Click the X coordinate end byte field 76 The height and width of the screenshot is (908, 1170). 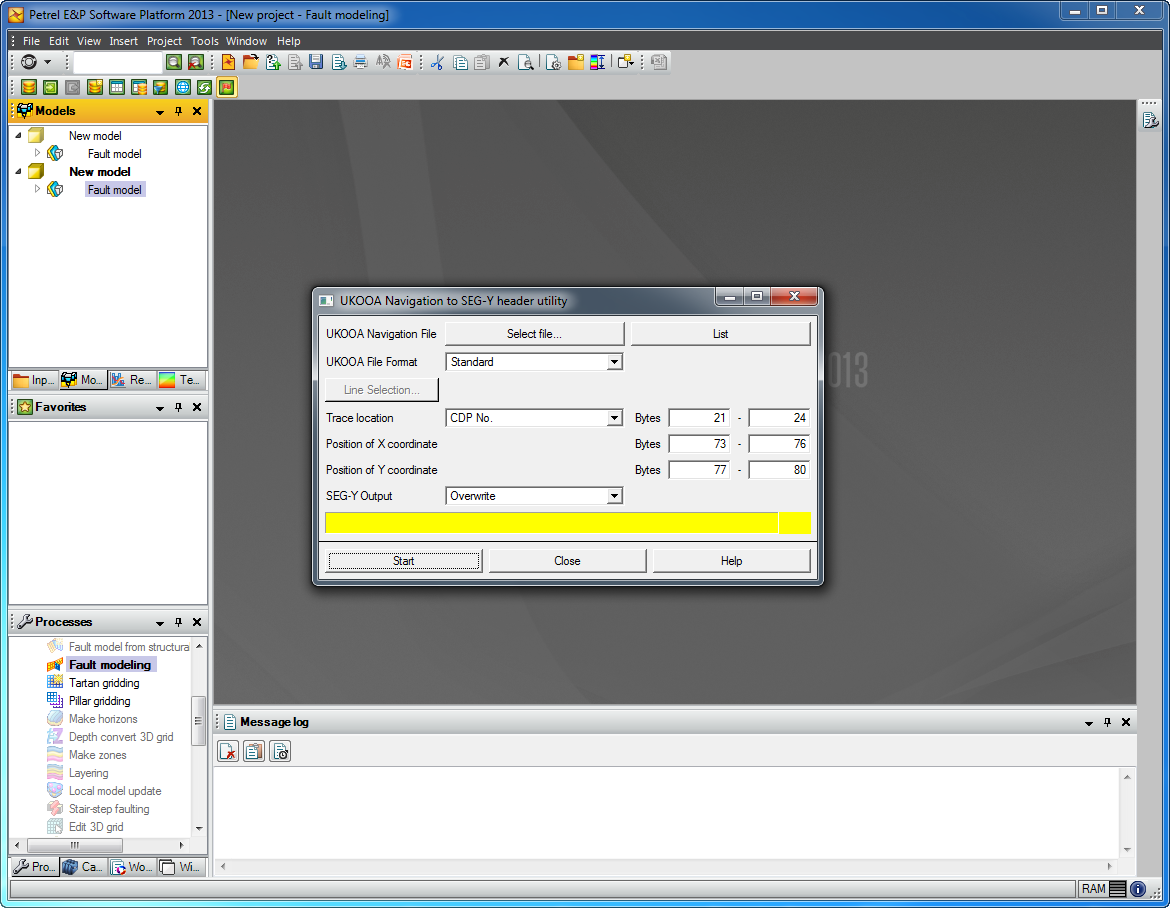pyautogui.click(x=779, y=444)
